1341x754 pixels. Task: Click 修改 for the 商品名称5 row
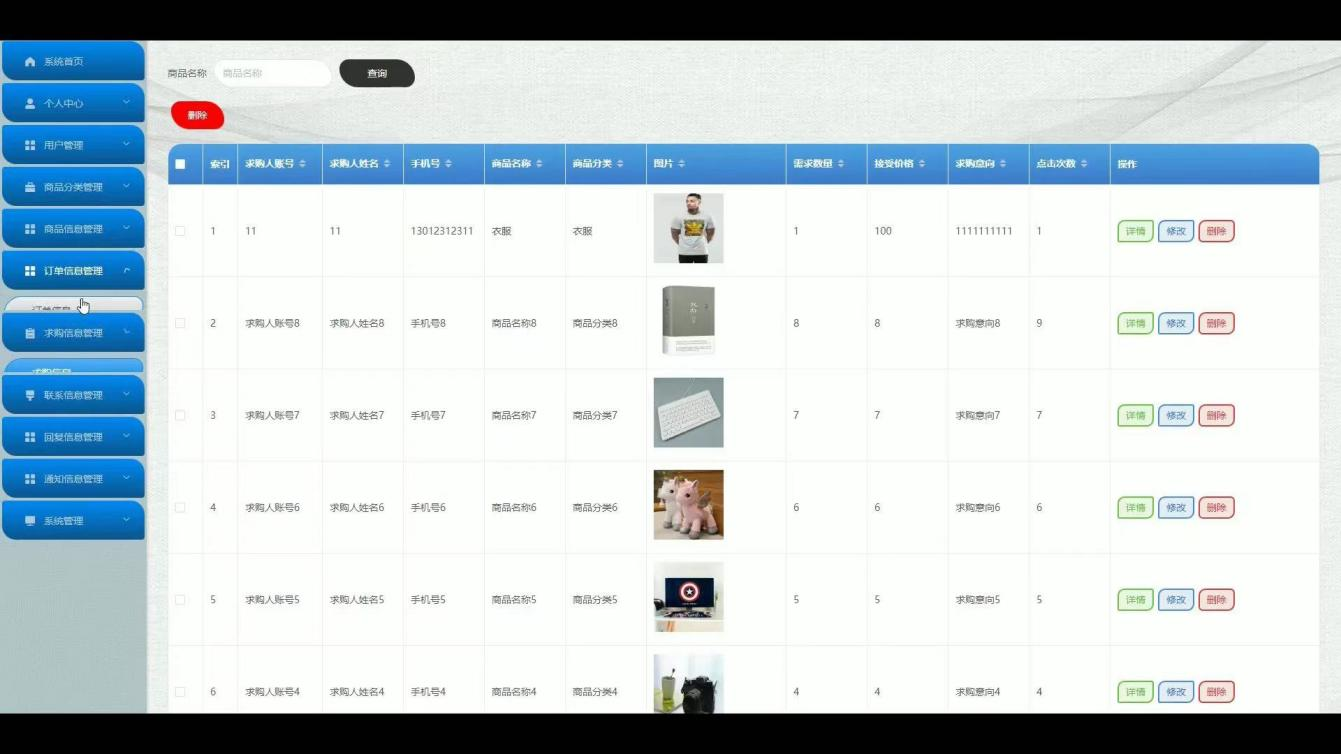(1176, 600)
